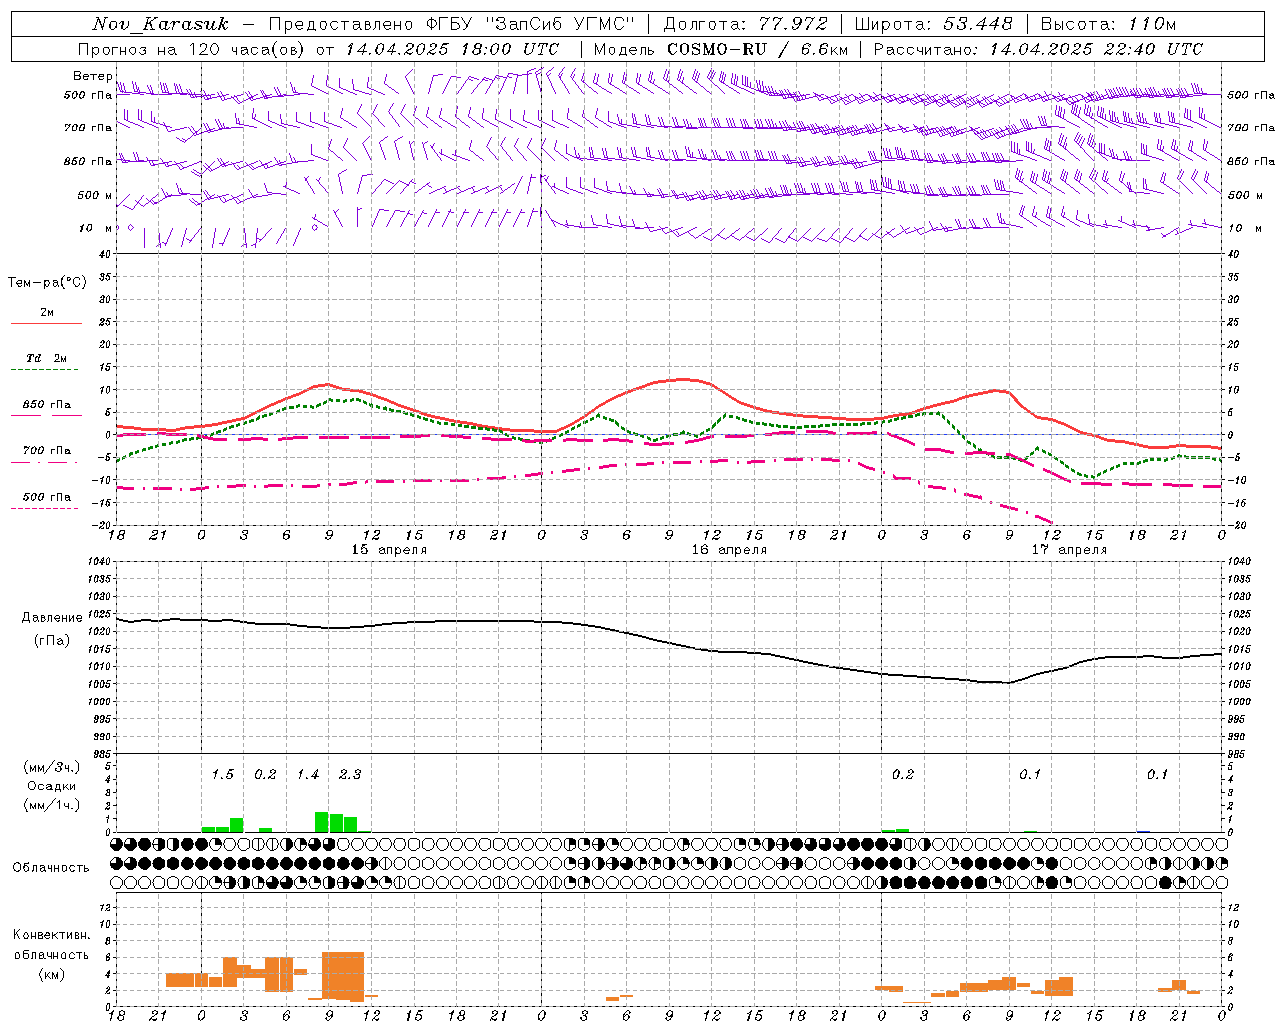Viewport: 1280px width, 1024px height.
Task: Click 'Рассчитано: 14.04.2025 22:40 UTC' text
Action: (x=1038, y=49)
